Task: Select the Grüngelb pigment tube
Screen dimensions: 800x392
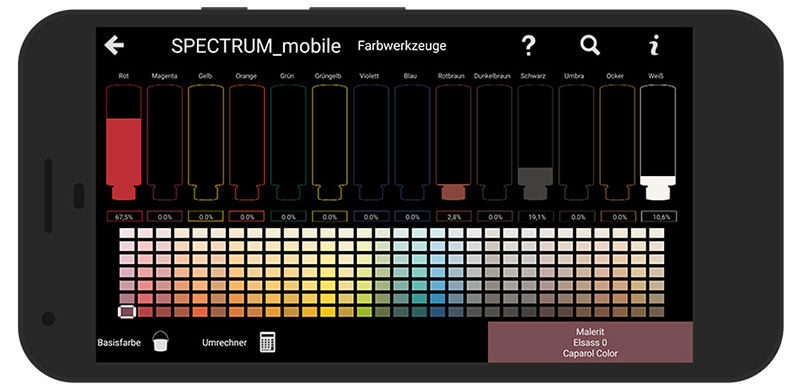Action: 330,143
